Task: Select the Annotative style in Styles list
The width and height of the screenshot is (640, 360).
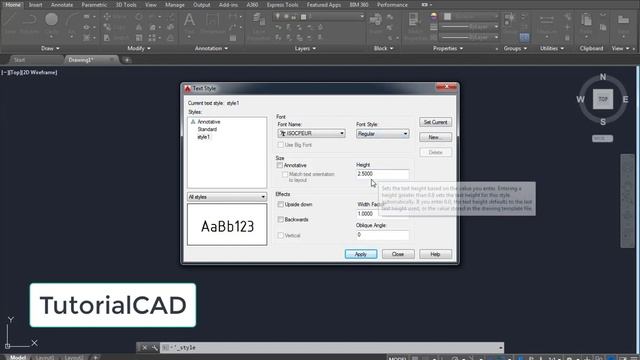Action: point(209,122)
